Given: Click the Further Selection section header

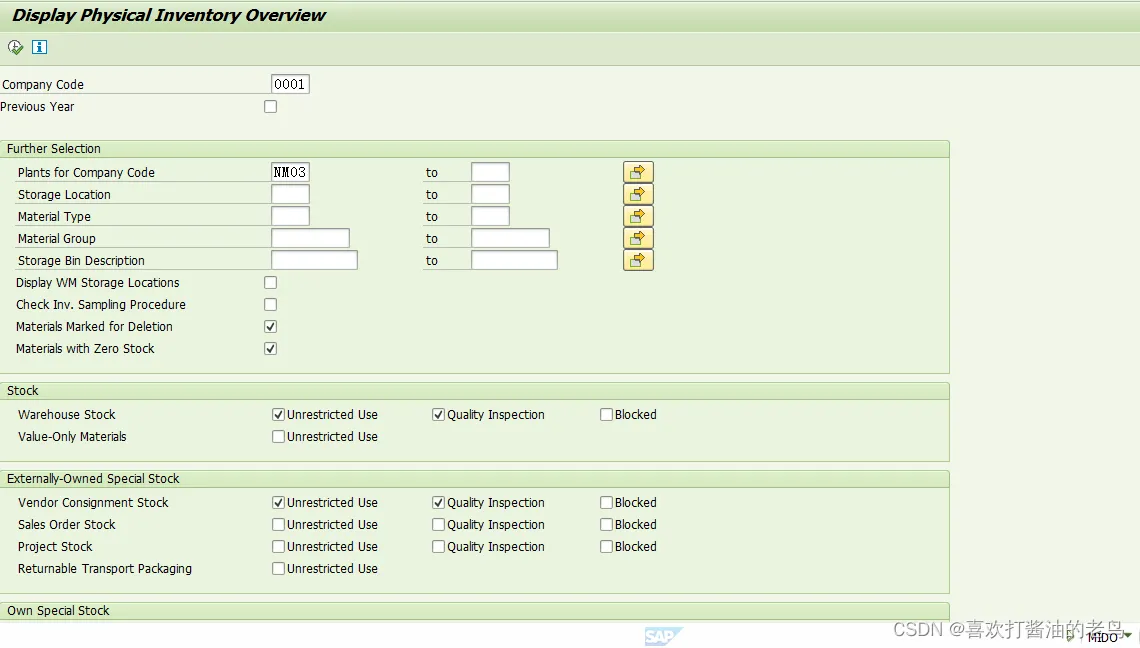Looking at the screenshot, I should tap(475, 148).
